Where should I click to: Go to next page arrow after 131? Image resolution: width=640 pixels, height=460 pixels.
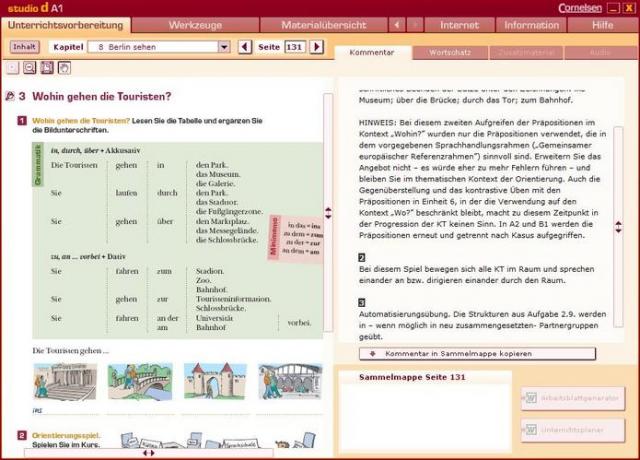click(x=316, y=47)
